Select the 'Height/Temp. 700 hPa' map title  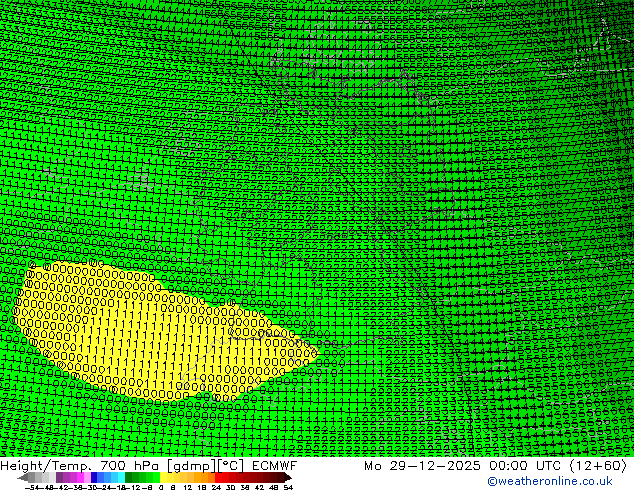pos(81,466)
